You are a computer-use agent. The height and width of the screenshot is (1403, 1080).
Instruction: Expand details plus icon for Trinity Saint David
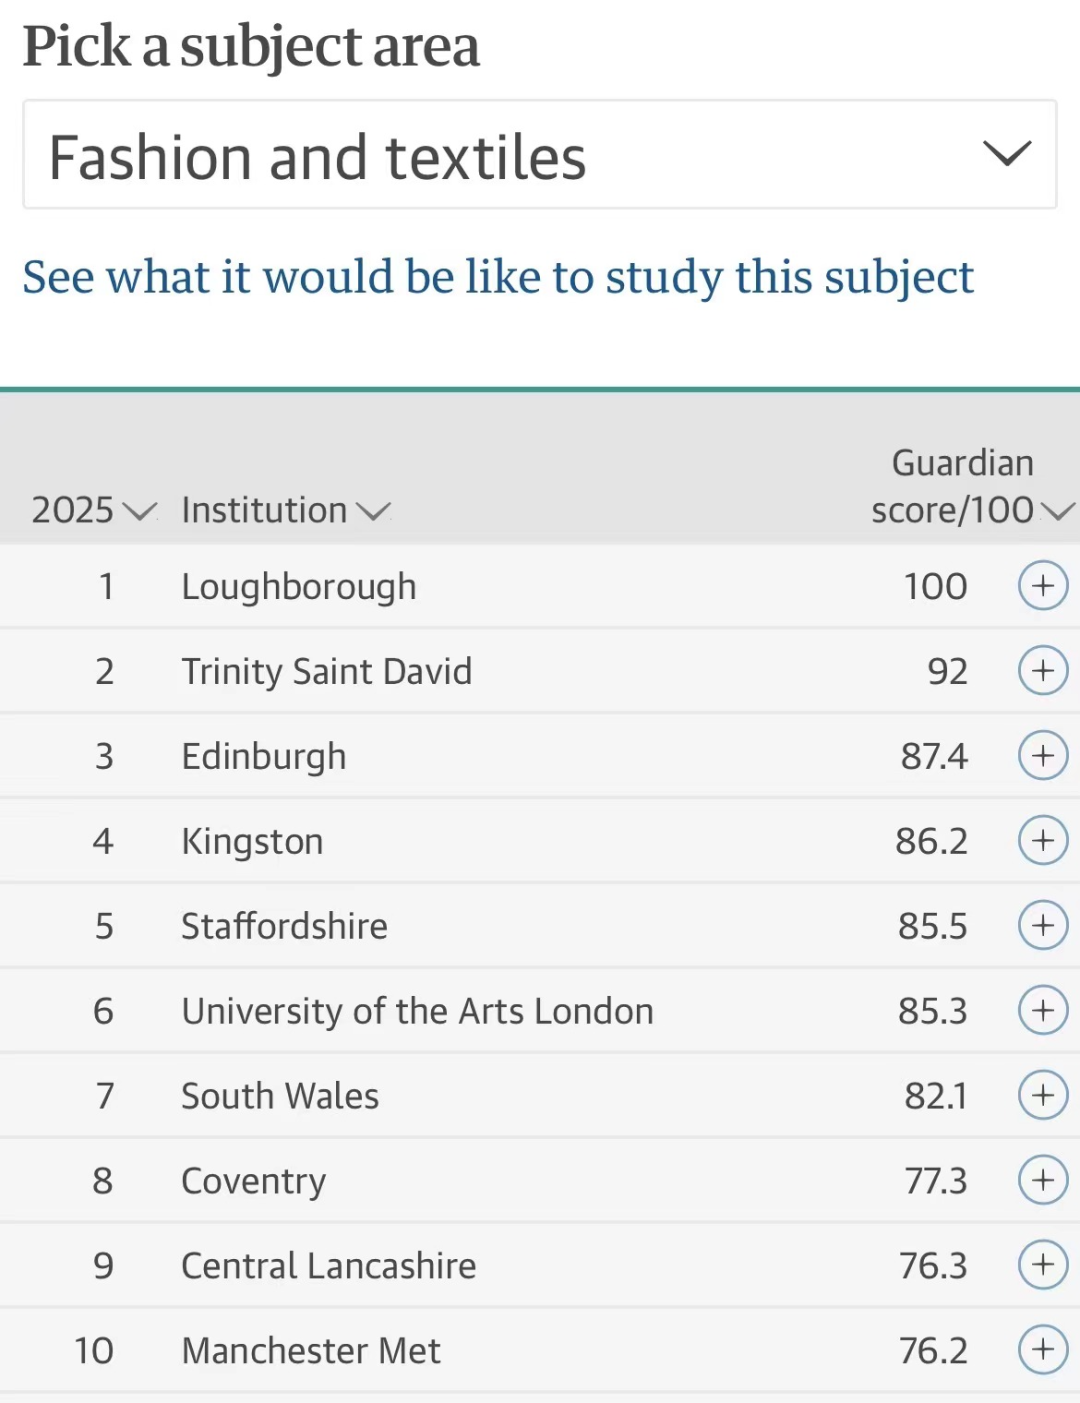pyautogui.click(x=1043, y=671)
